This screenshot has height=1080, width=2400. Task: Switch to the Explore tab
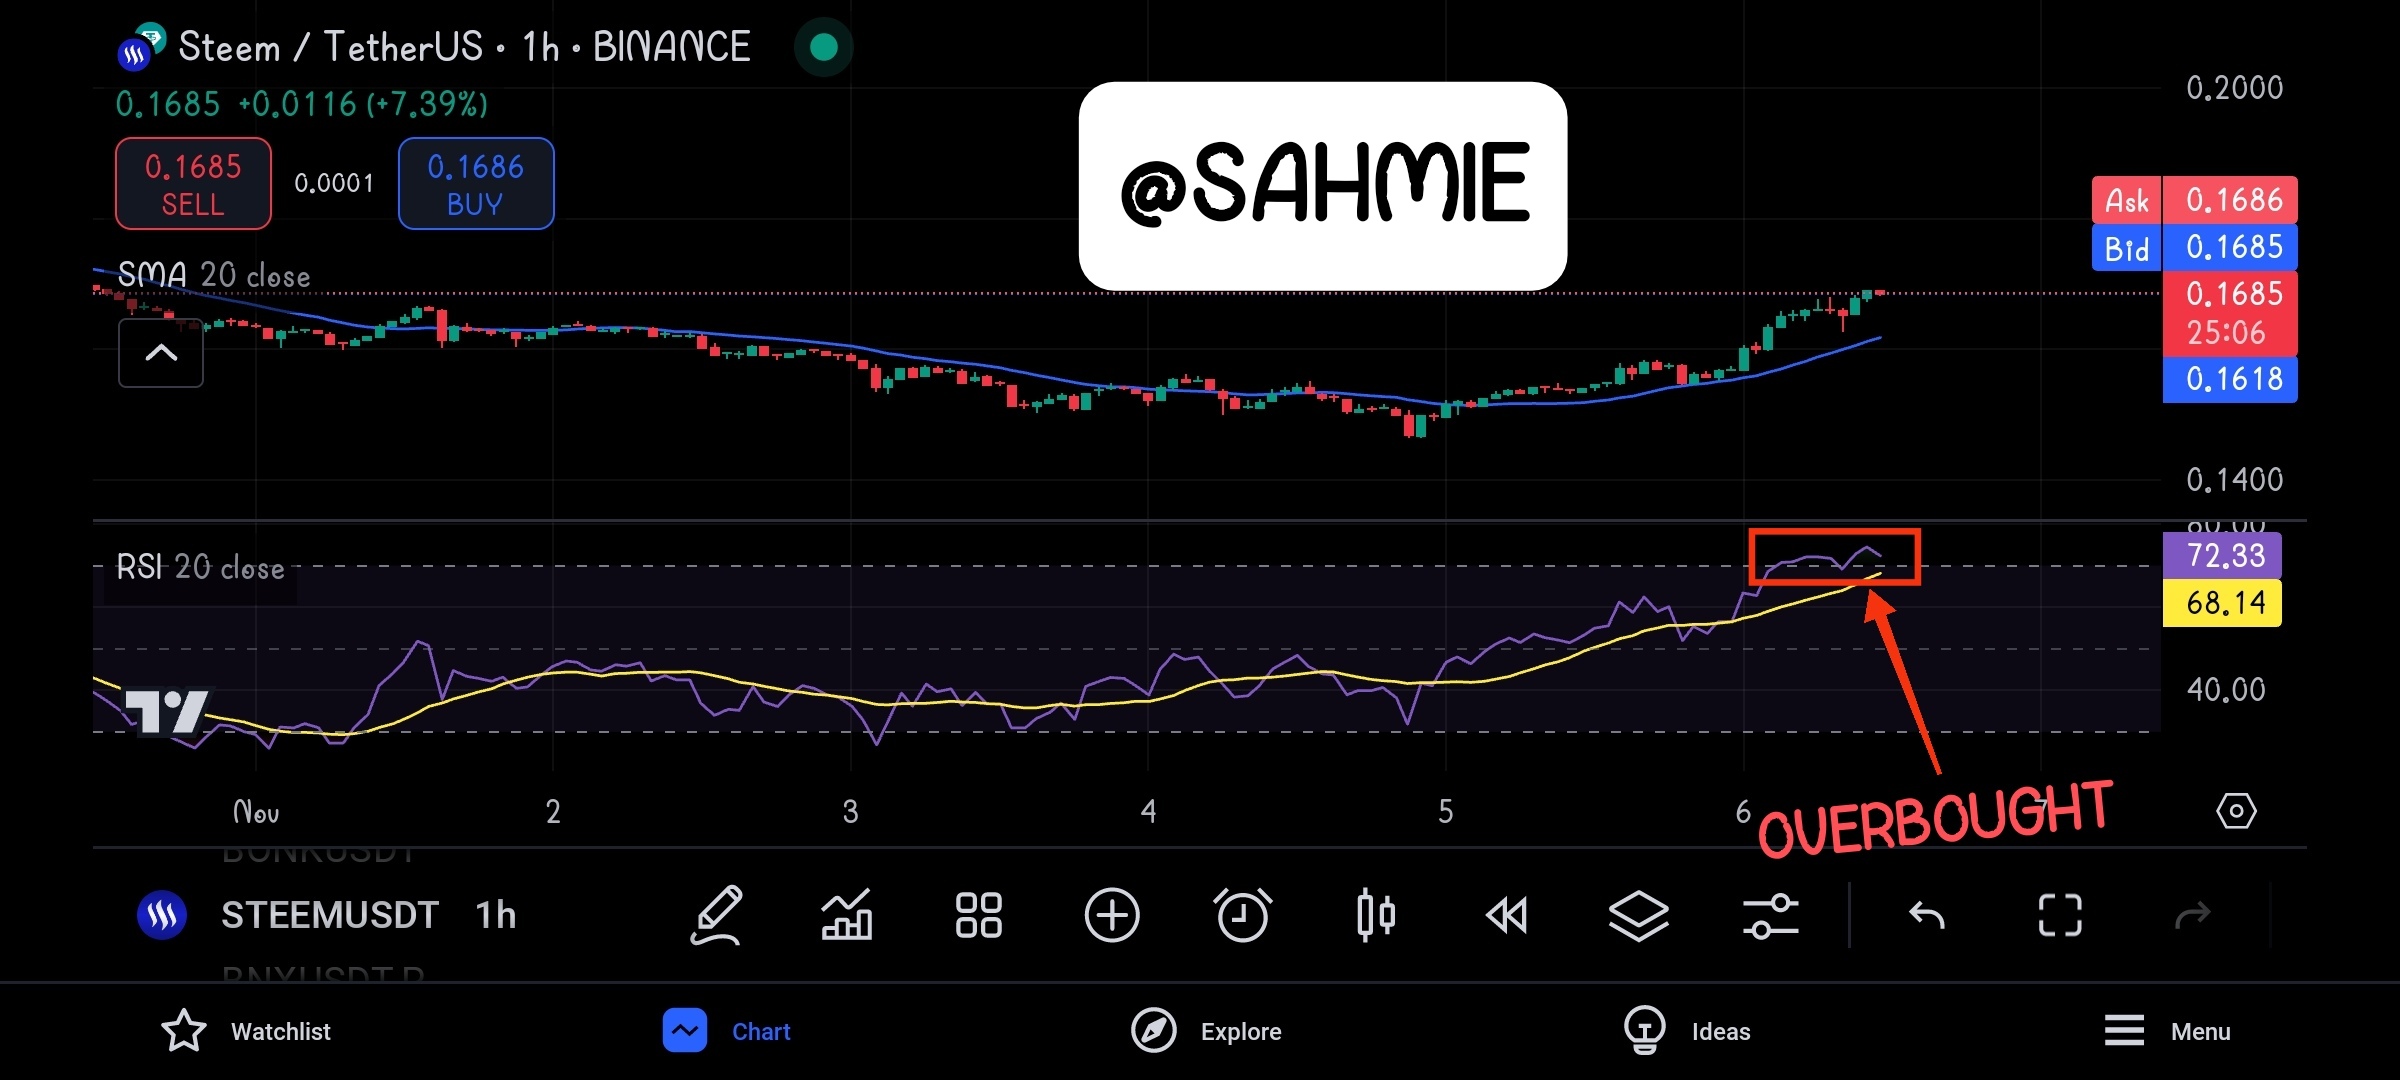[x=1206, y=1031]
